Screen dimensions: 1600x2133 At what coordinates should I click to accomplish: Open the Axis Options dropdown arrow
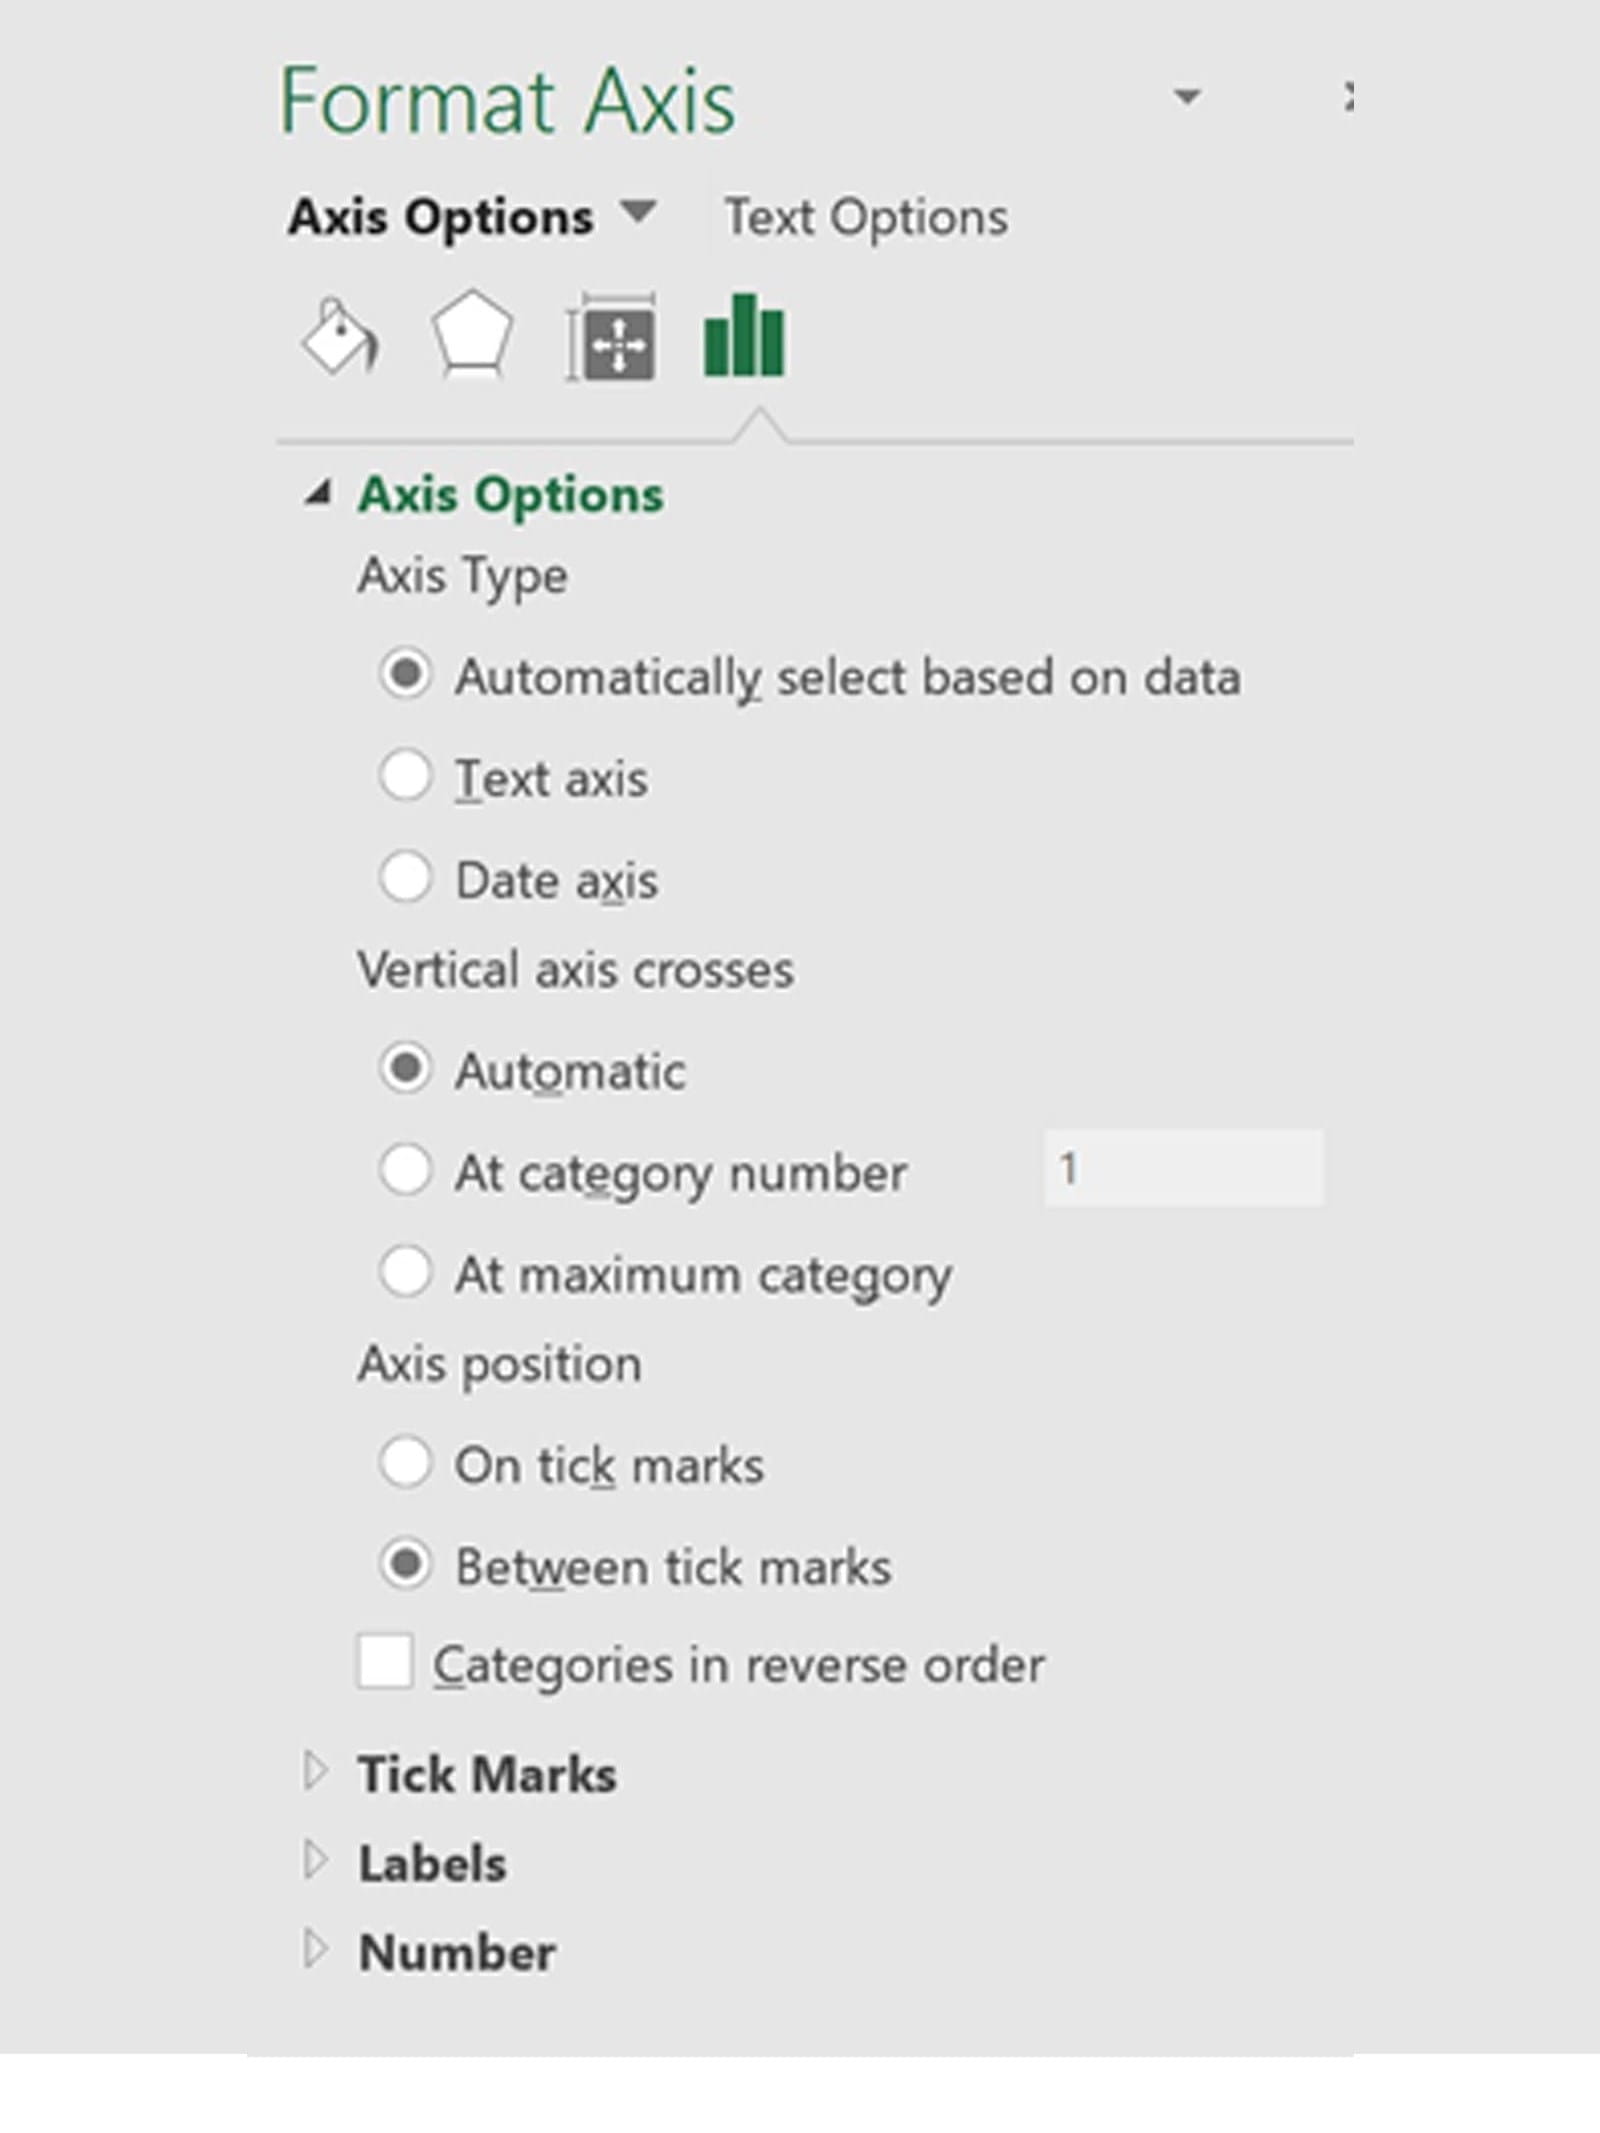pos(637,213)
